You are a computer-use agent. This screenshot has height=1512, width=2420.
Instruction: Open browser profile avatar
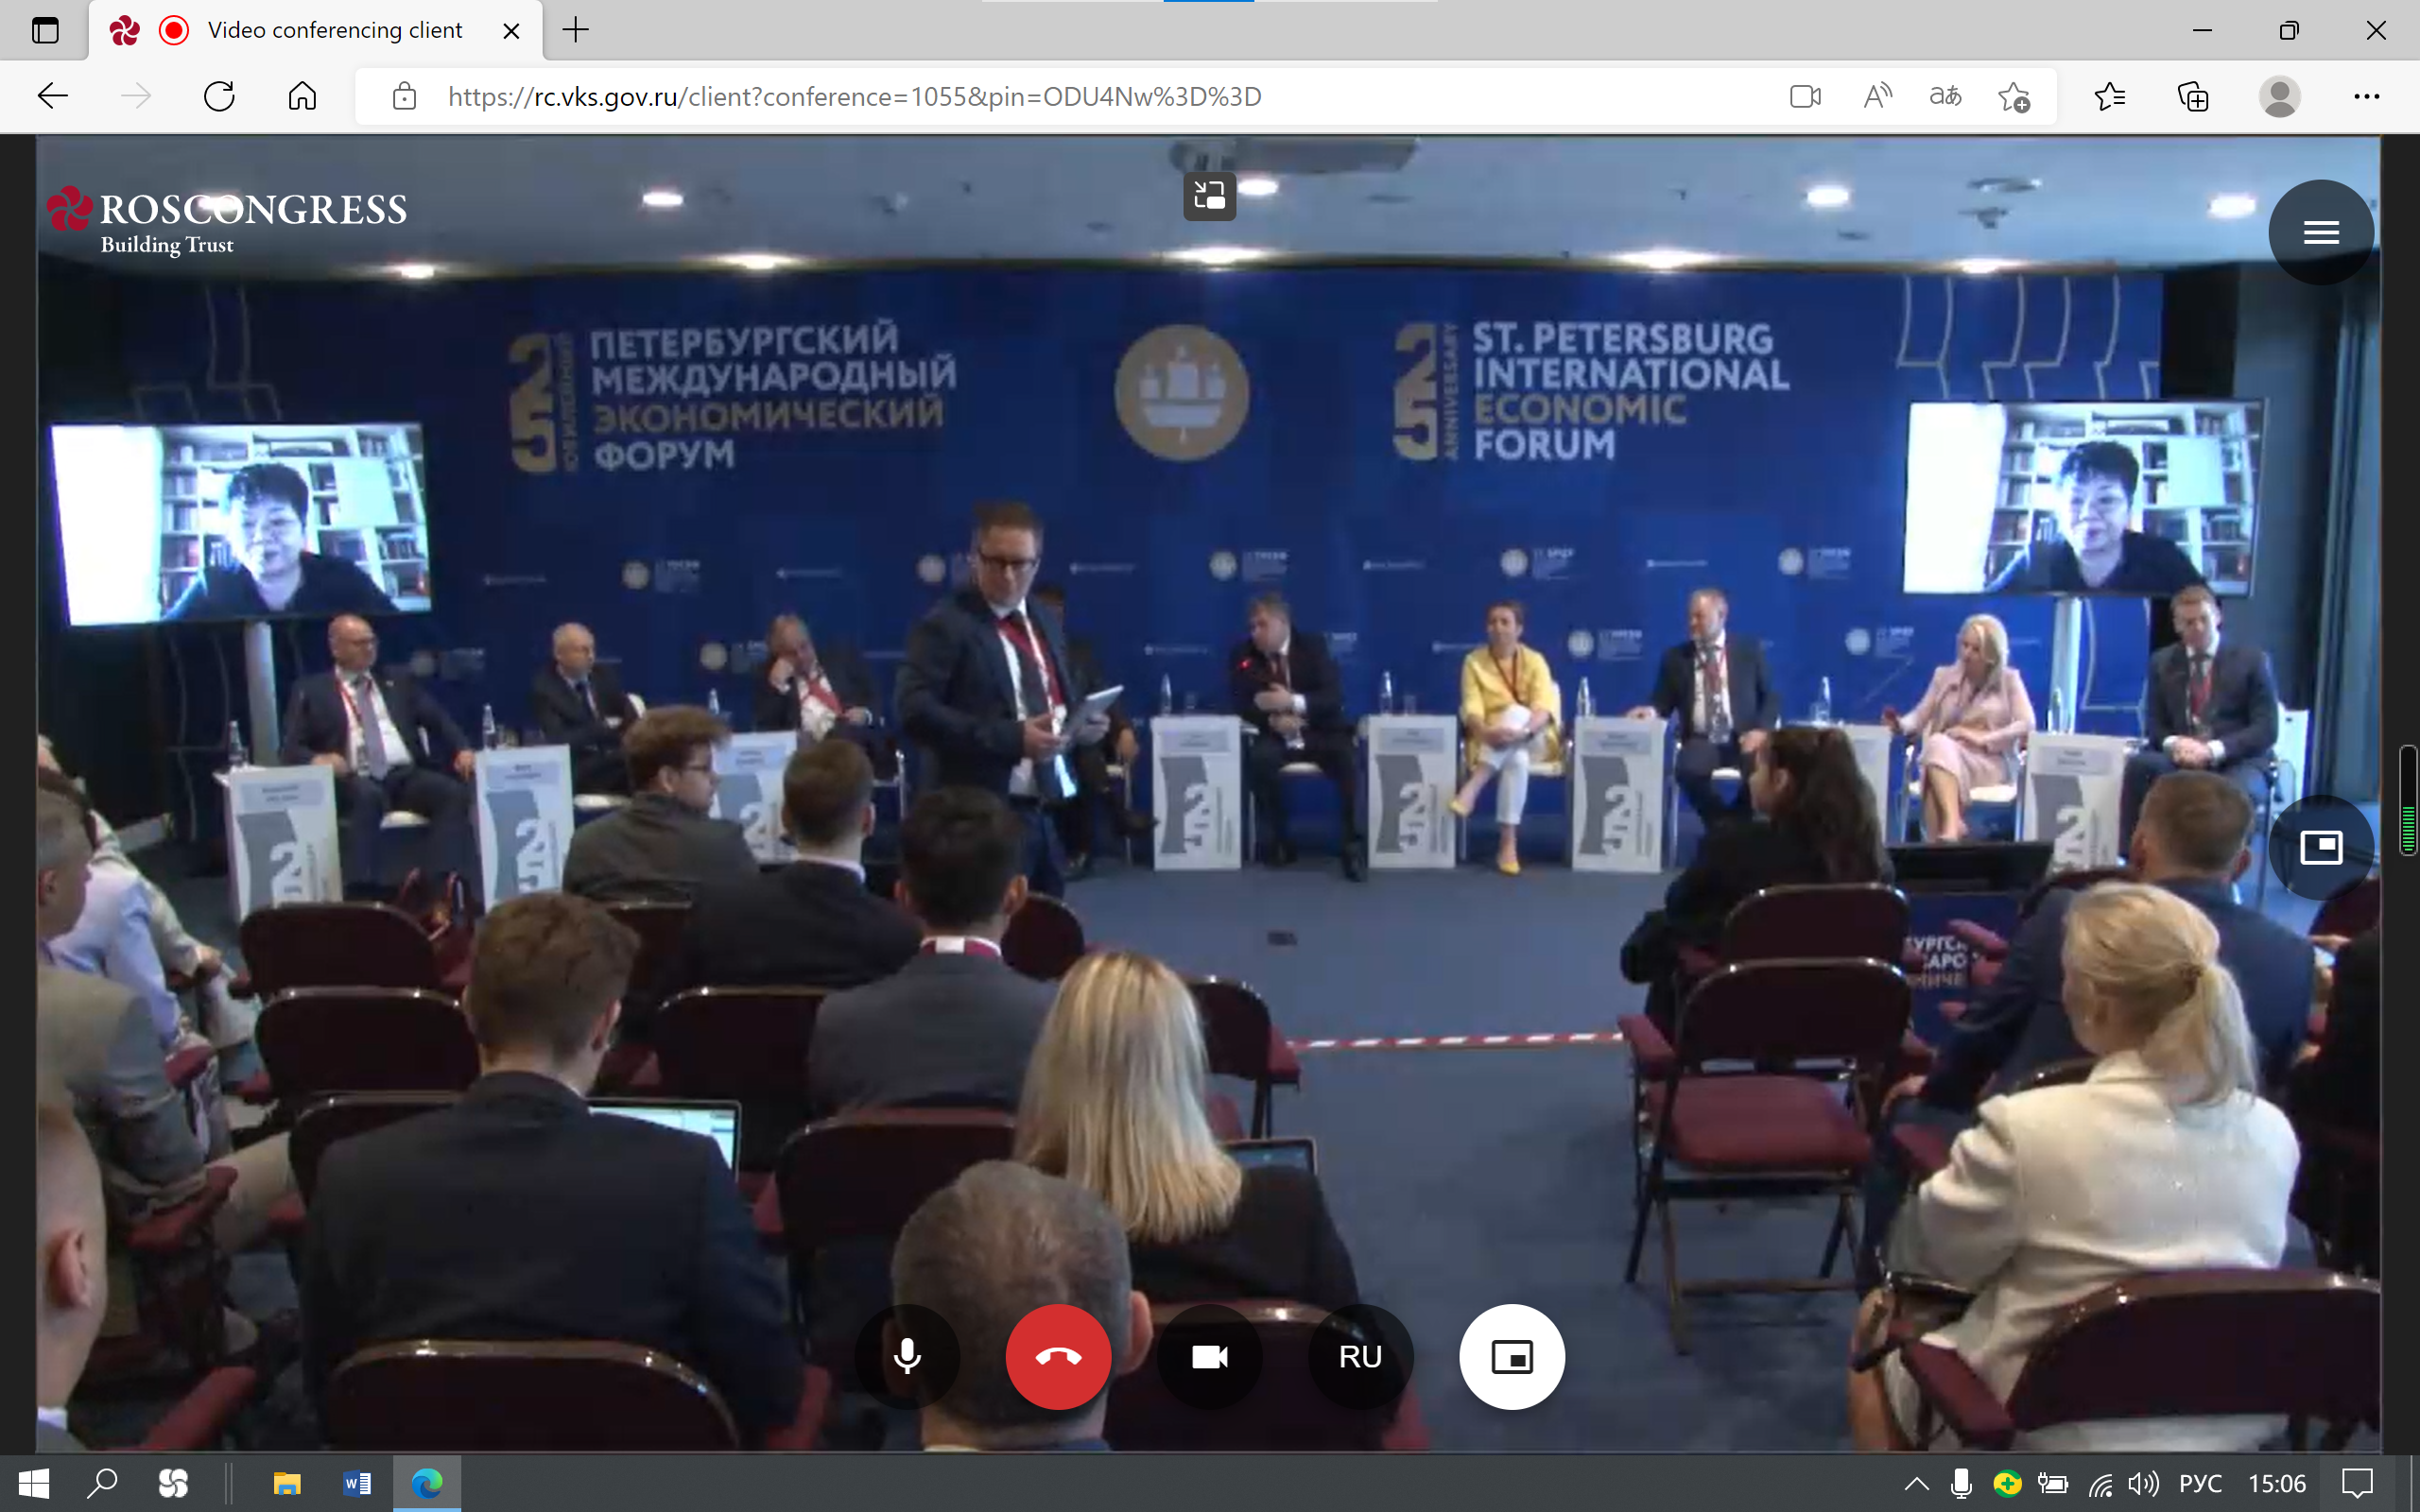point(2279,96)
